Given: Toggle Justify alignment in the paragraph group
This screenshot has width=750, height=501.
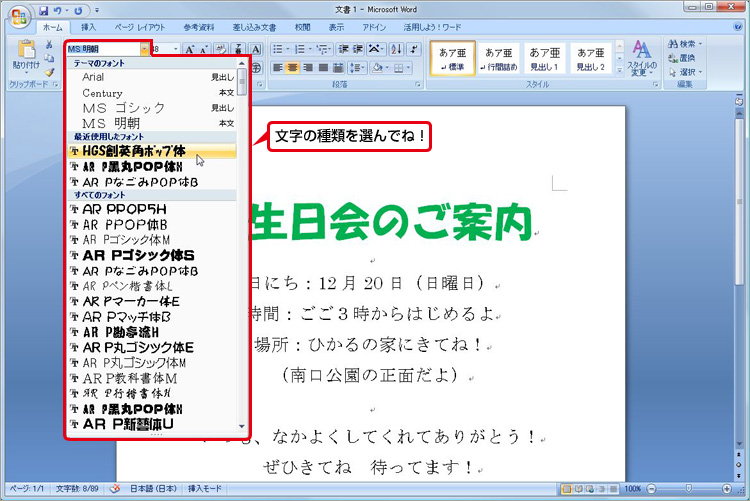Looking at the screenshot, I should coord(323,68).
